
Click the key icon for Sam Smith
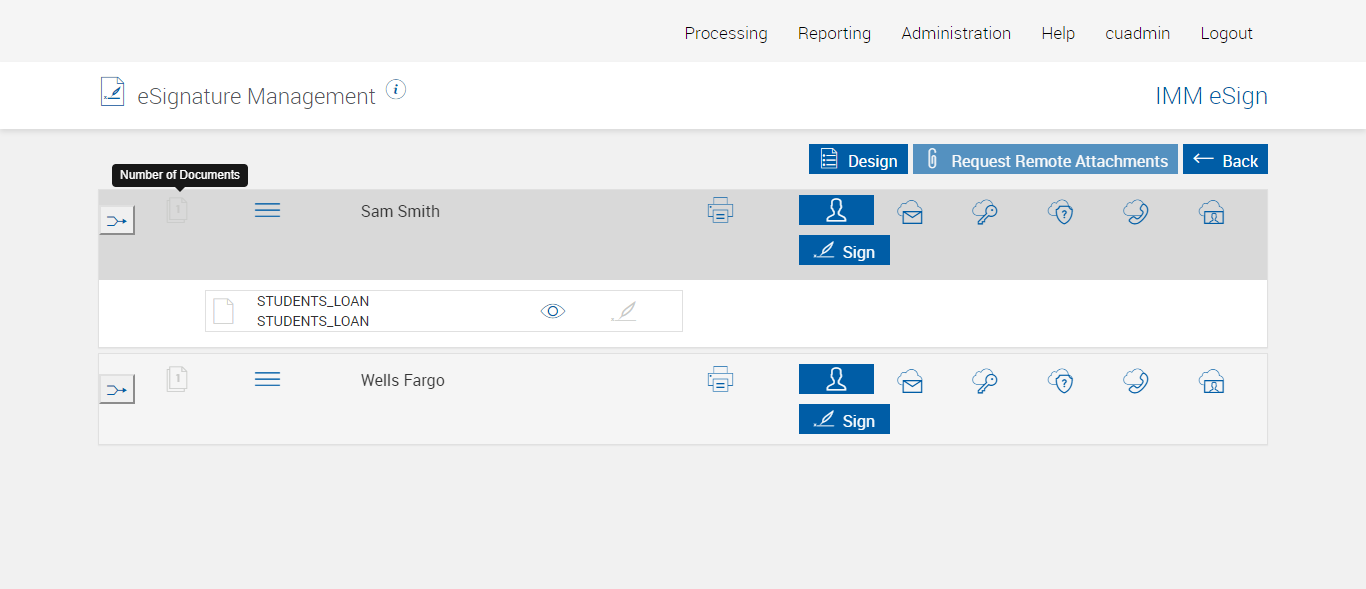(x=985, y=212)
